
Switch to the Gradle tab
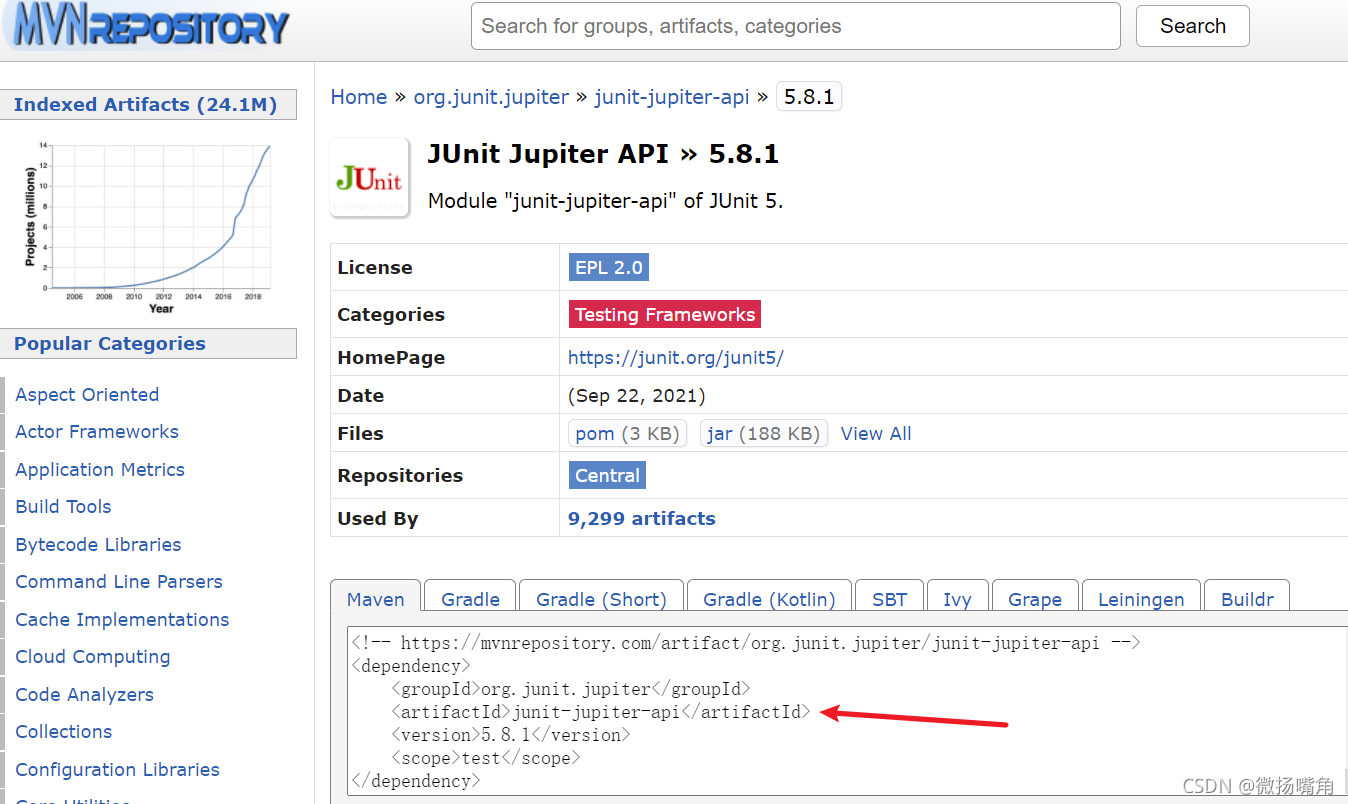(470, 598)
